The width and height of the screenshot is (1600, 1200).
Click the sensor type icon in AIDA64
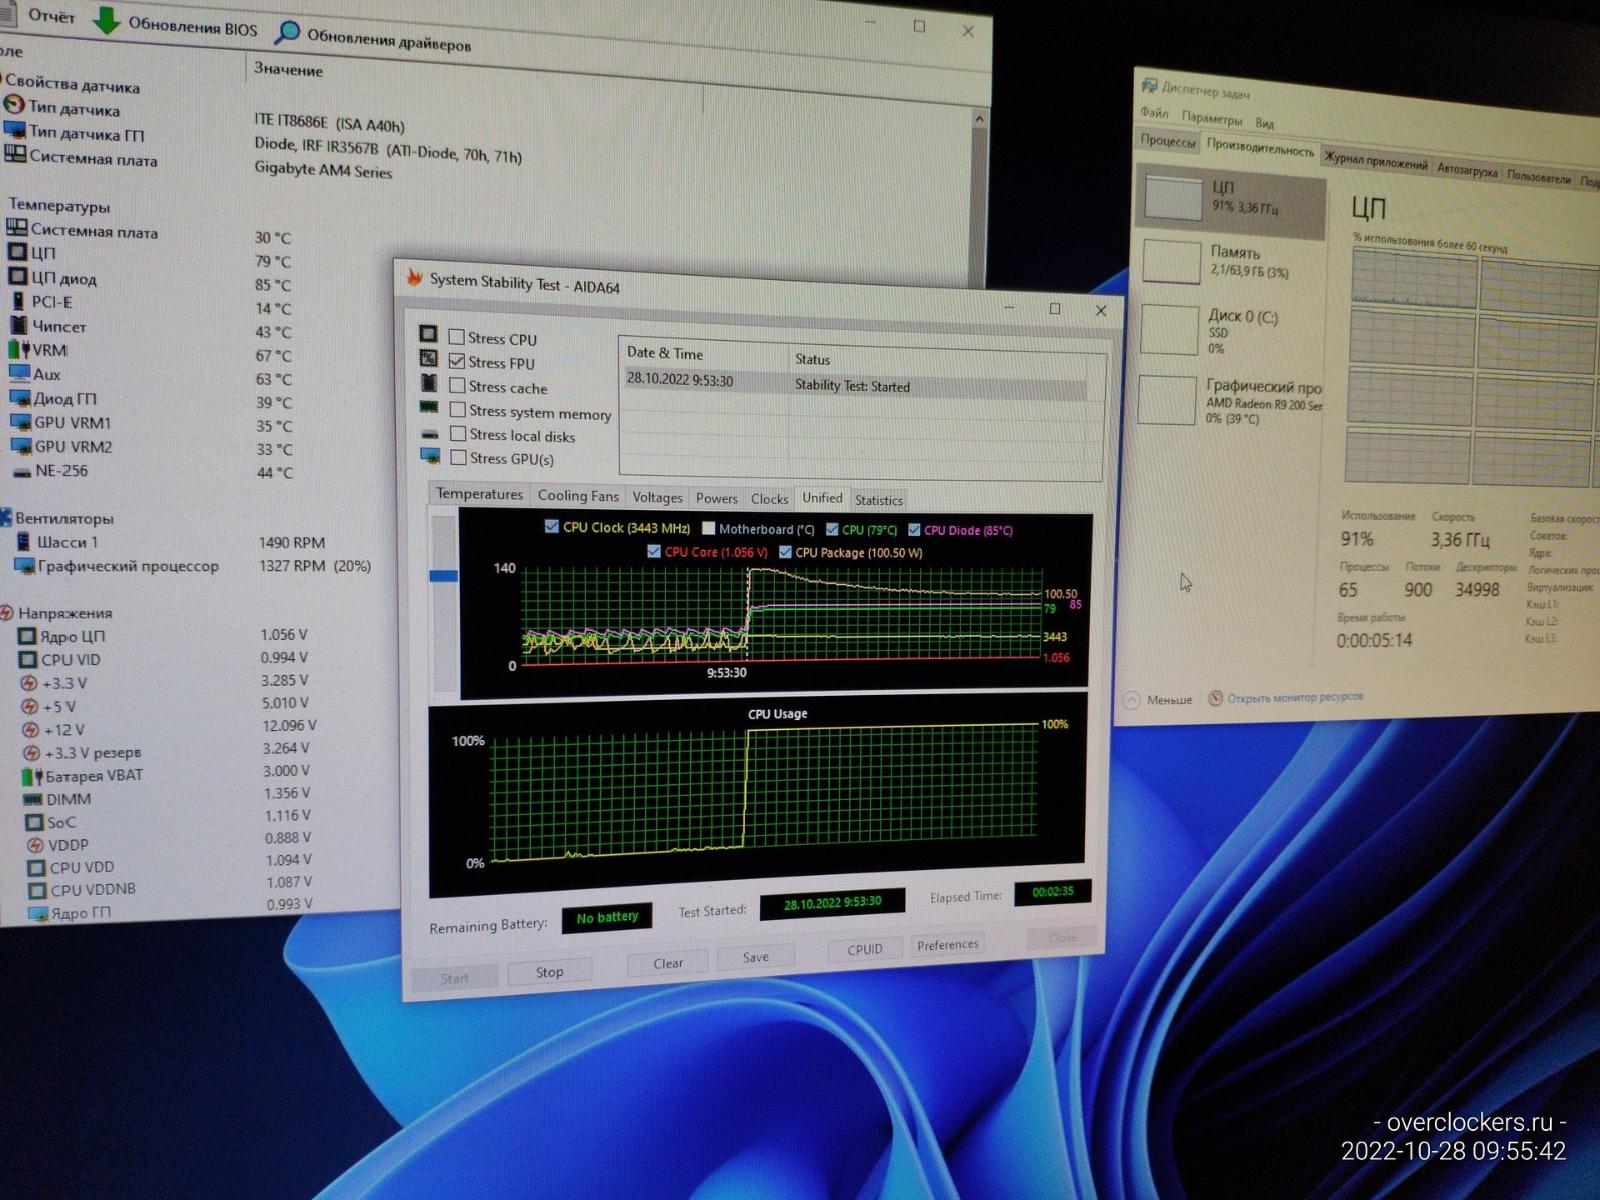coord(14,105)
